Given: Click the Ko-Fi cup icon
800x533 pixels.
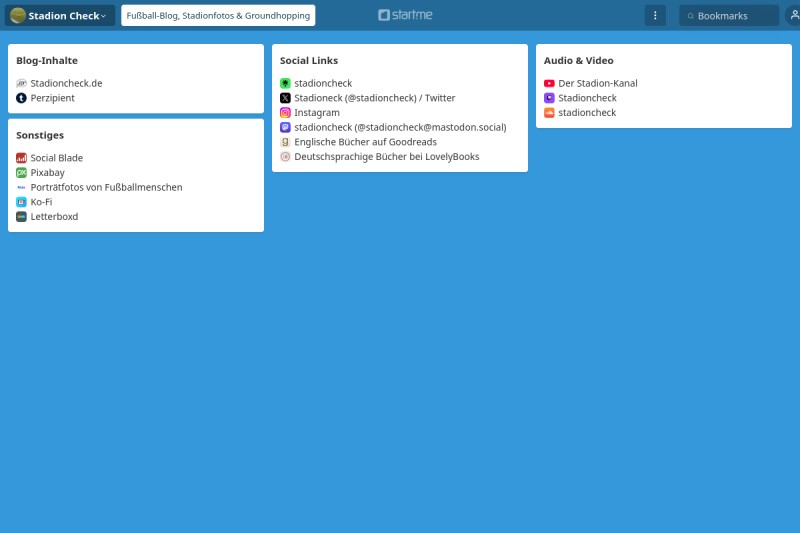Looking at the screenshot, I should coord(21,202).
